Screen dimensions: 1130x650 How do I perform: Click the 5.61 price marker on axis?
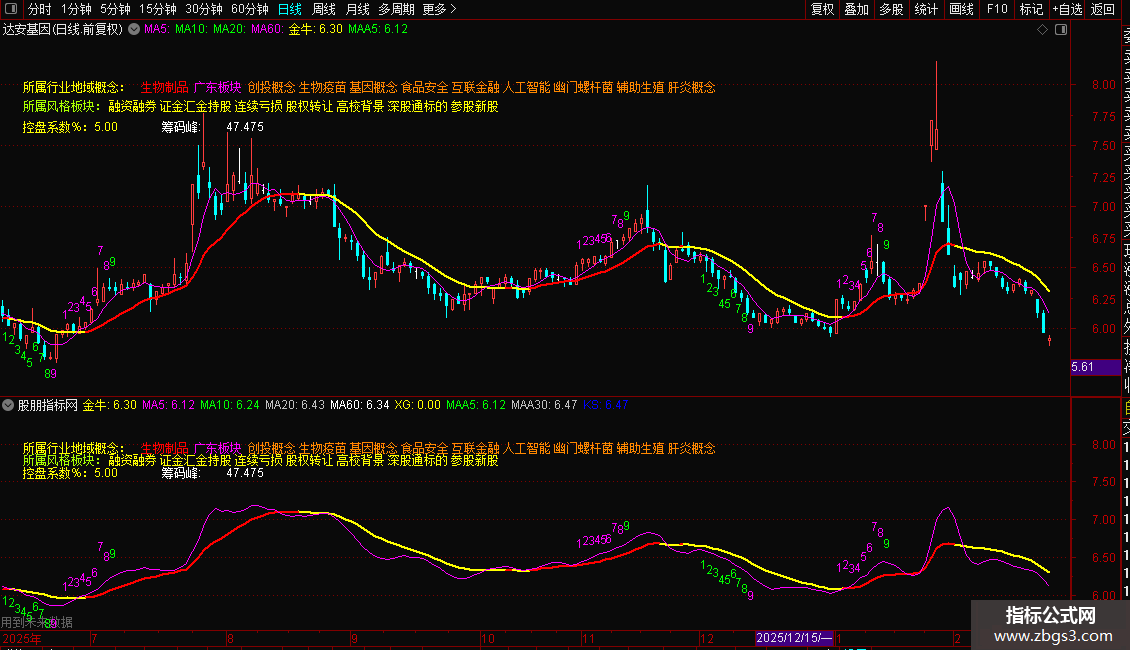[1095, 367]
